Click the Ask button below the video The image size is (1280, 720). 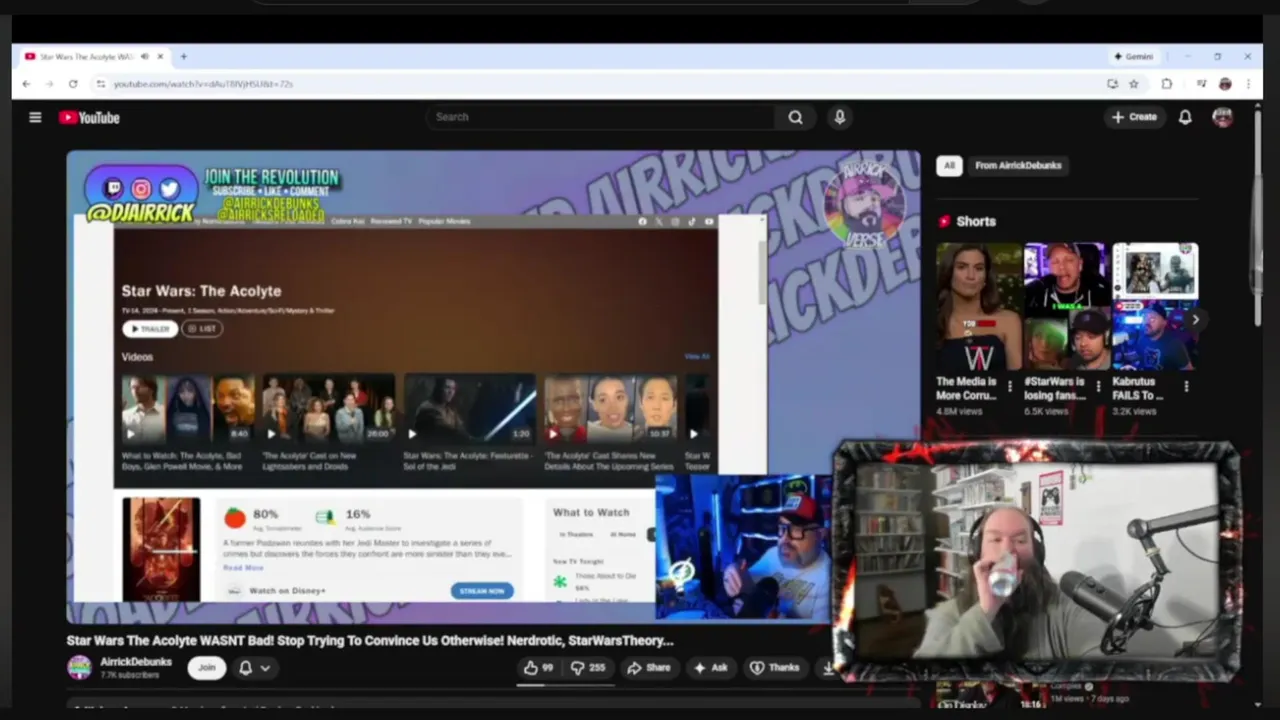click(x=711, y=668)
